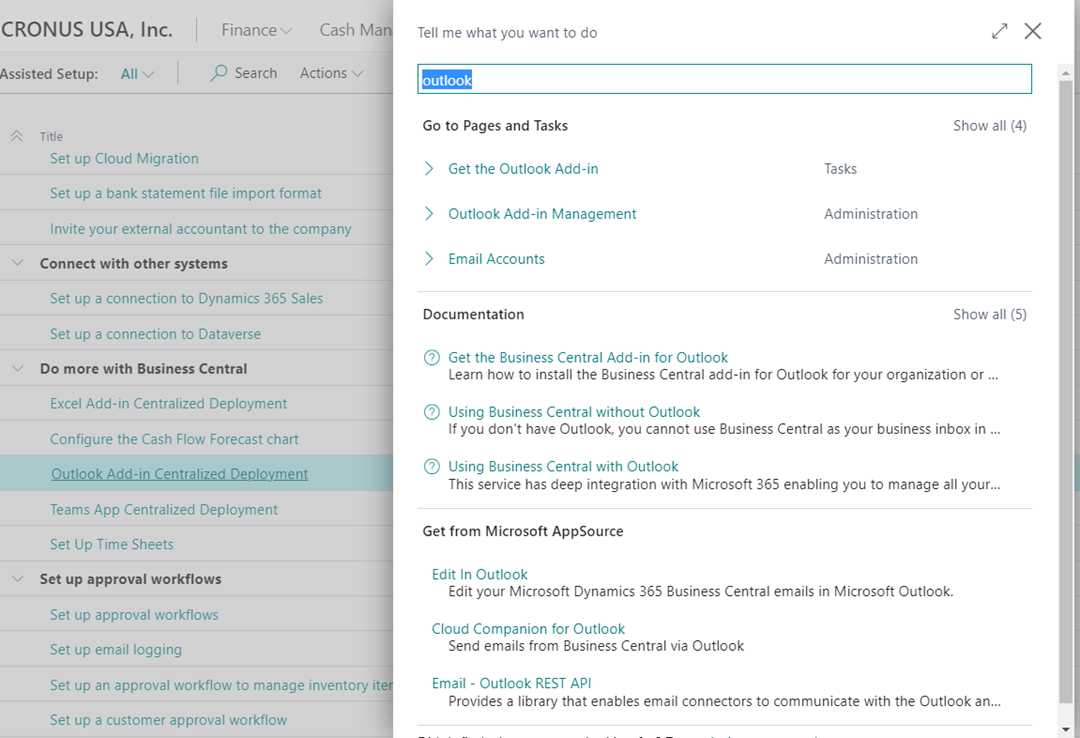Click help icon for Using Business Central with Outlook
This screenshot has width=1080, height=738.
432,467
